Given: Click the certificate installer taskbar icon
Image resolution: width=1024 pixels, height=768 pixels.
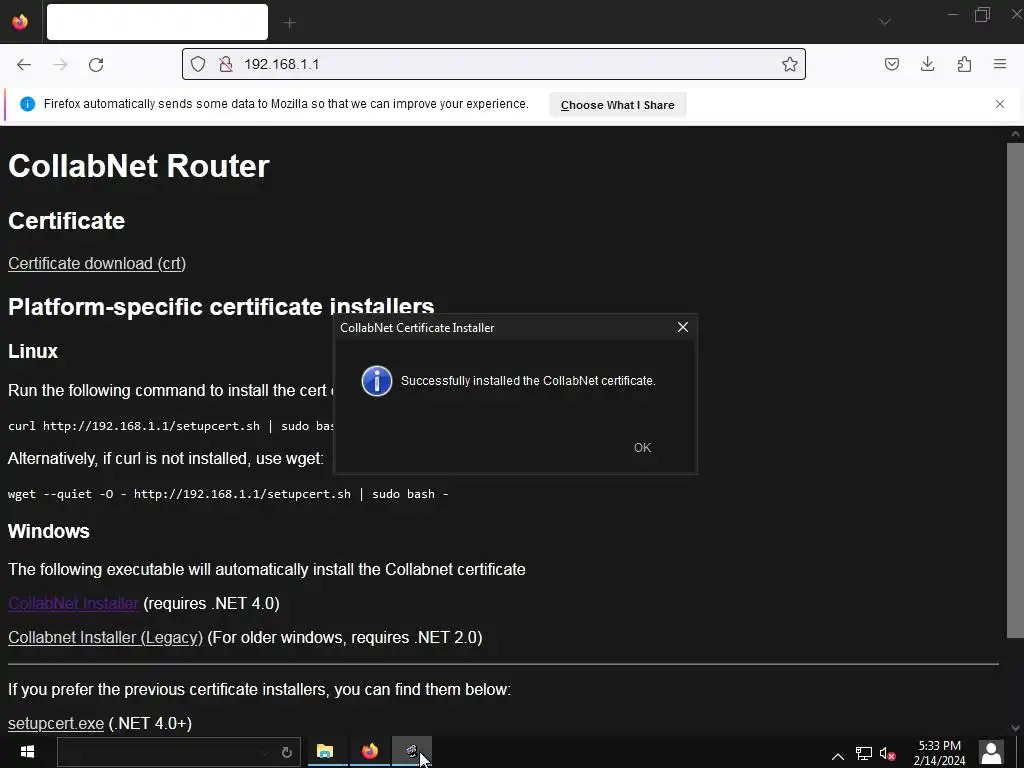Looking at the screenshot, I should [x=411, y=752].
